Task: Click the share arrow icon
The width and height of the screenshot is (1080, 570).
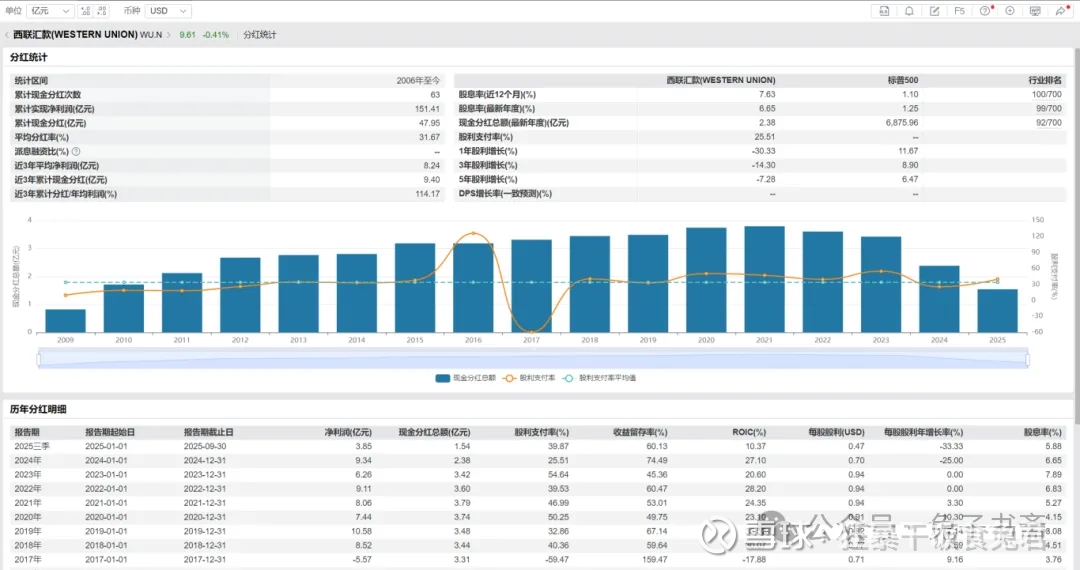Action: (1060, 10)
